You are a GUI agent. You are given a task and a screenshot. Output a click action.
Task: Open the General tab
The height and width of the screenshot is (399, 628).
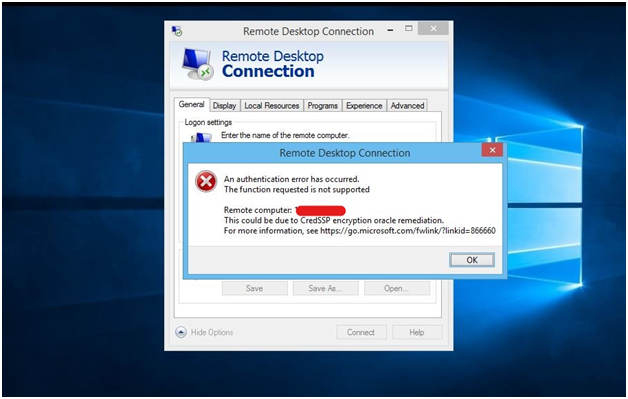(191, 105)
